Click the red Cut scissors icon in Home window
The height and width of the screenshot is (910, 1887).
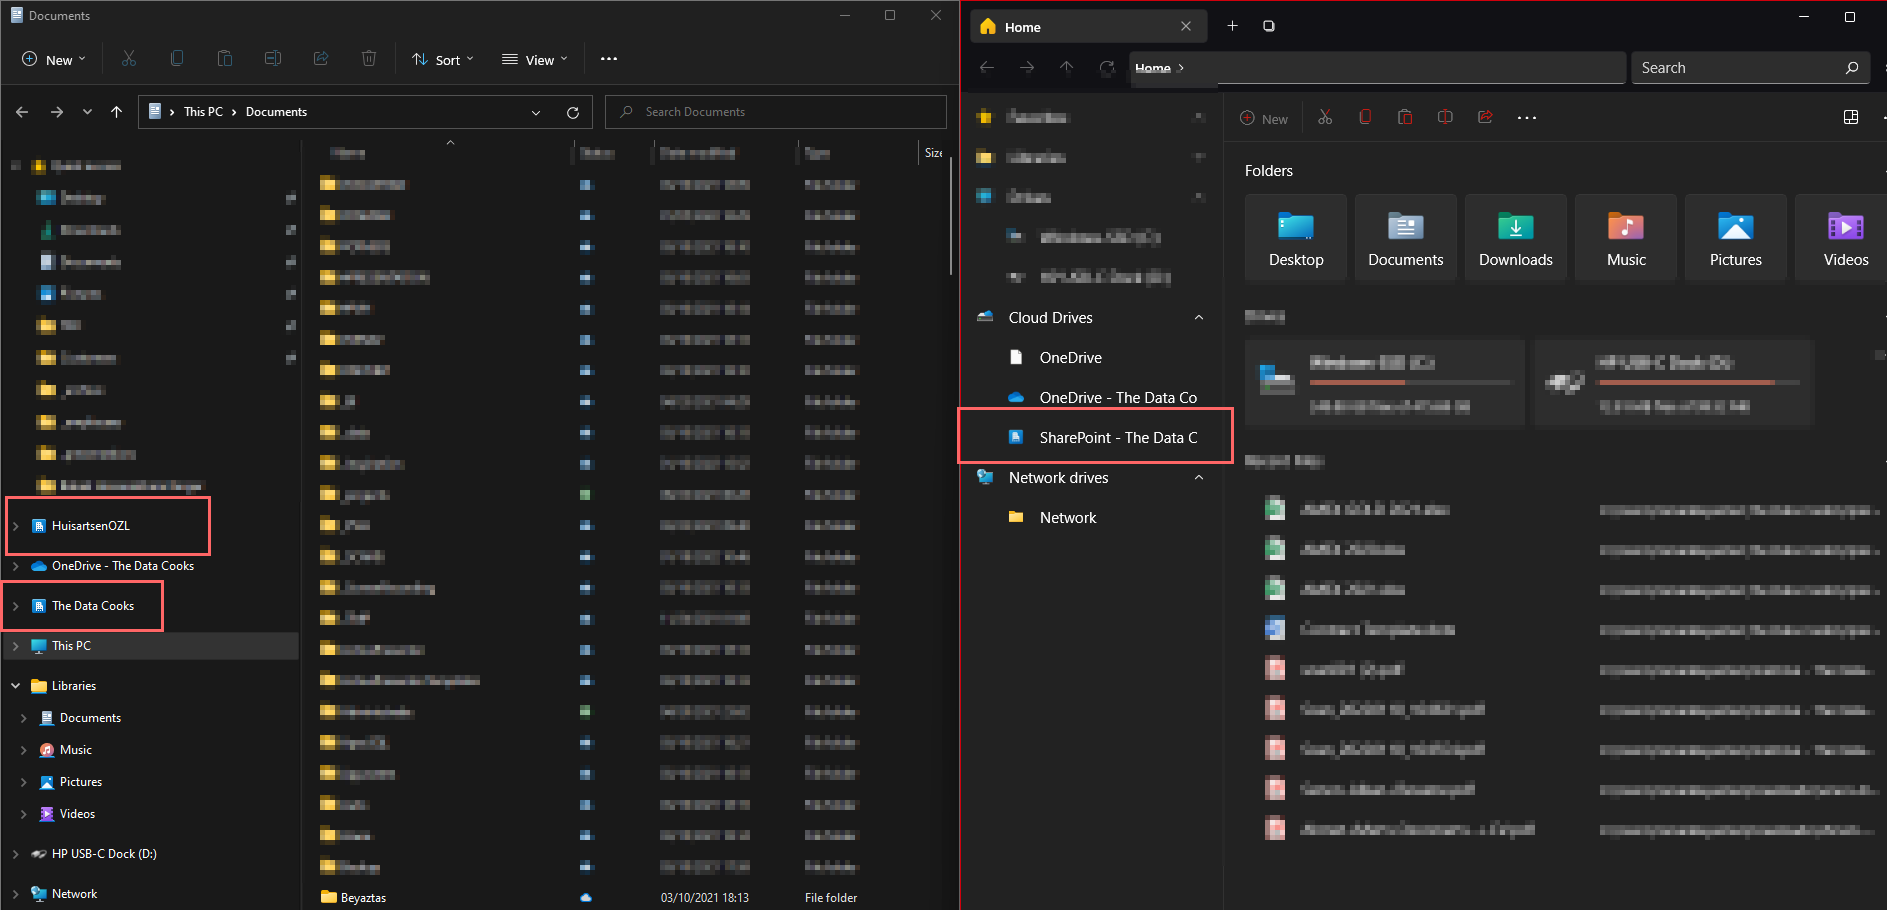pos(1325,118)
